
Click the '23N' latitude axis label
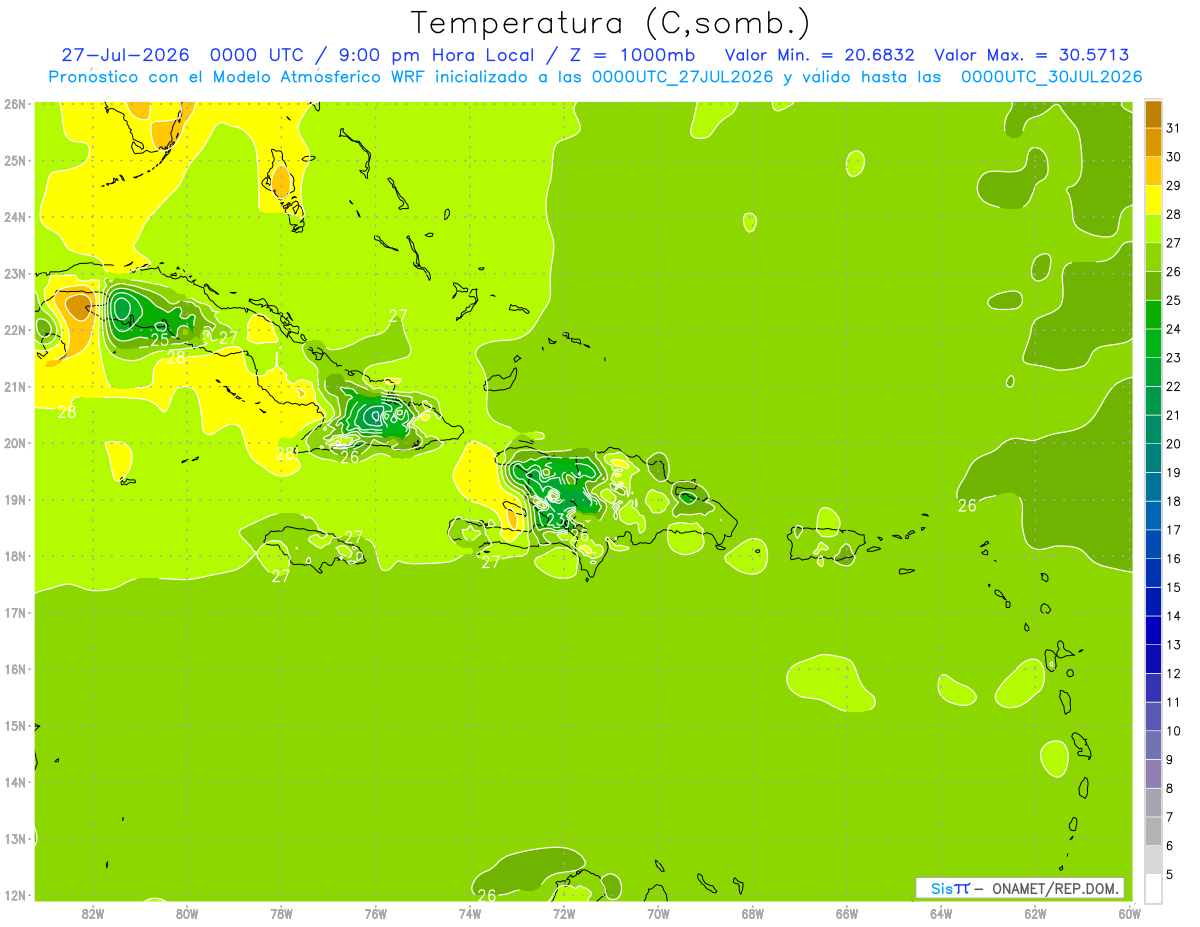[14, 273]
